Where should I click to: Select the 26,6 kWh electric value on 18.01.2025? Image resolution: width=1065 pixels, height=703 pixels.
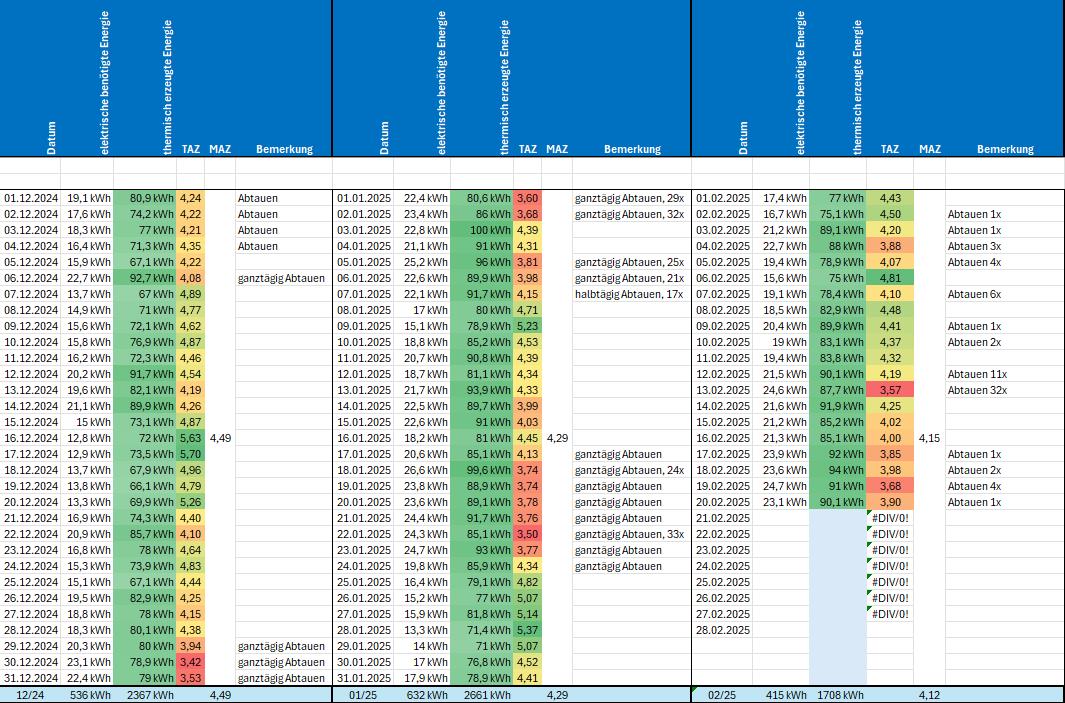pyautogui.click(x=423, y=470)
